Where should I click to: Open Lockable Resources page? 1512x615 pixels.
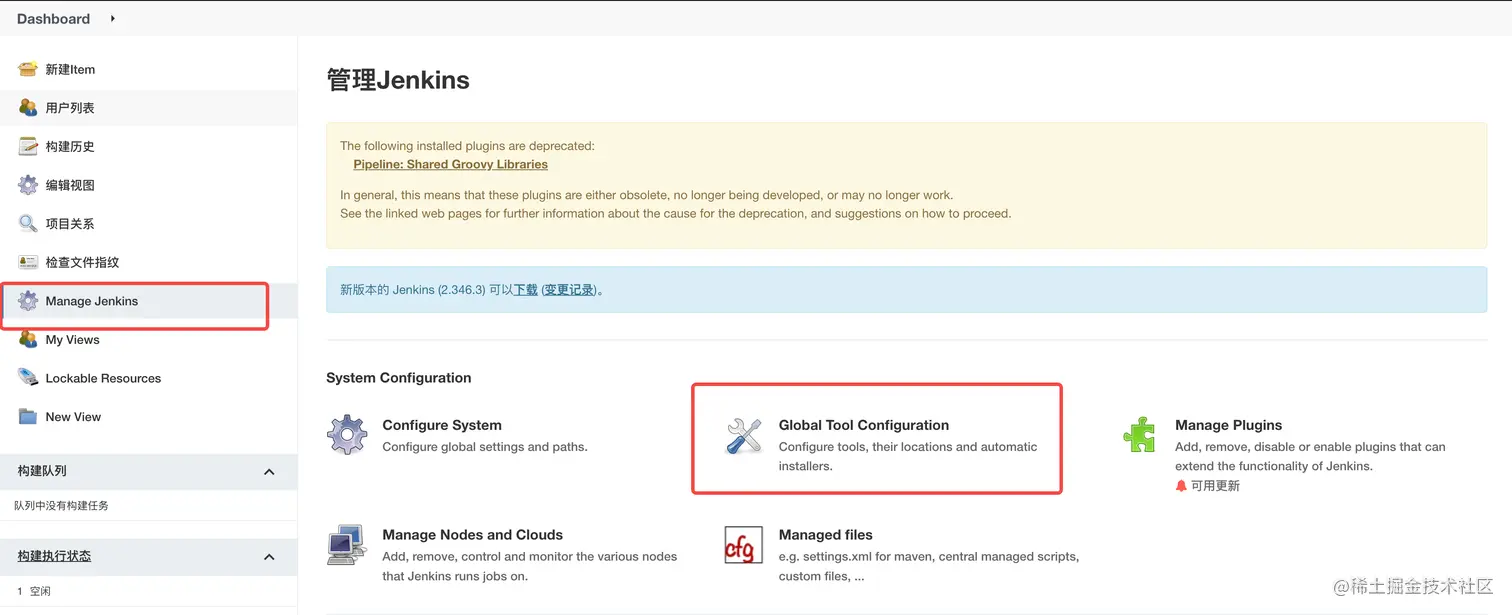tap(103, 378)
